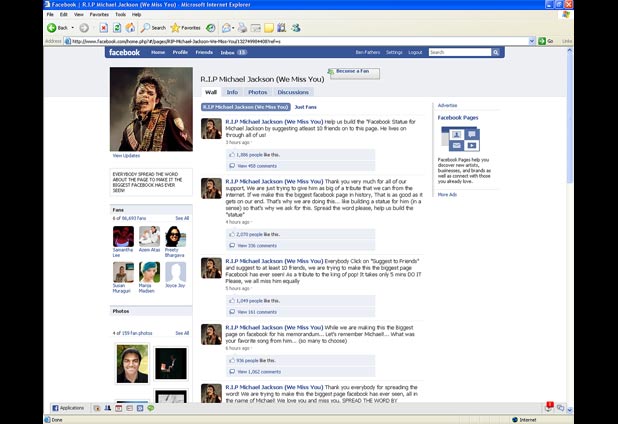The height and width of the screenshot is (424, 618).
Task: Switch to the Photos tab
Action: pyautogui.click(x=258, y=92)
